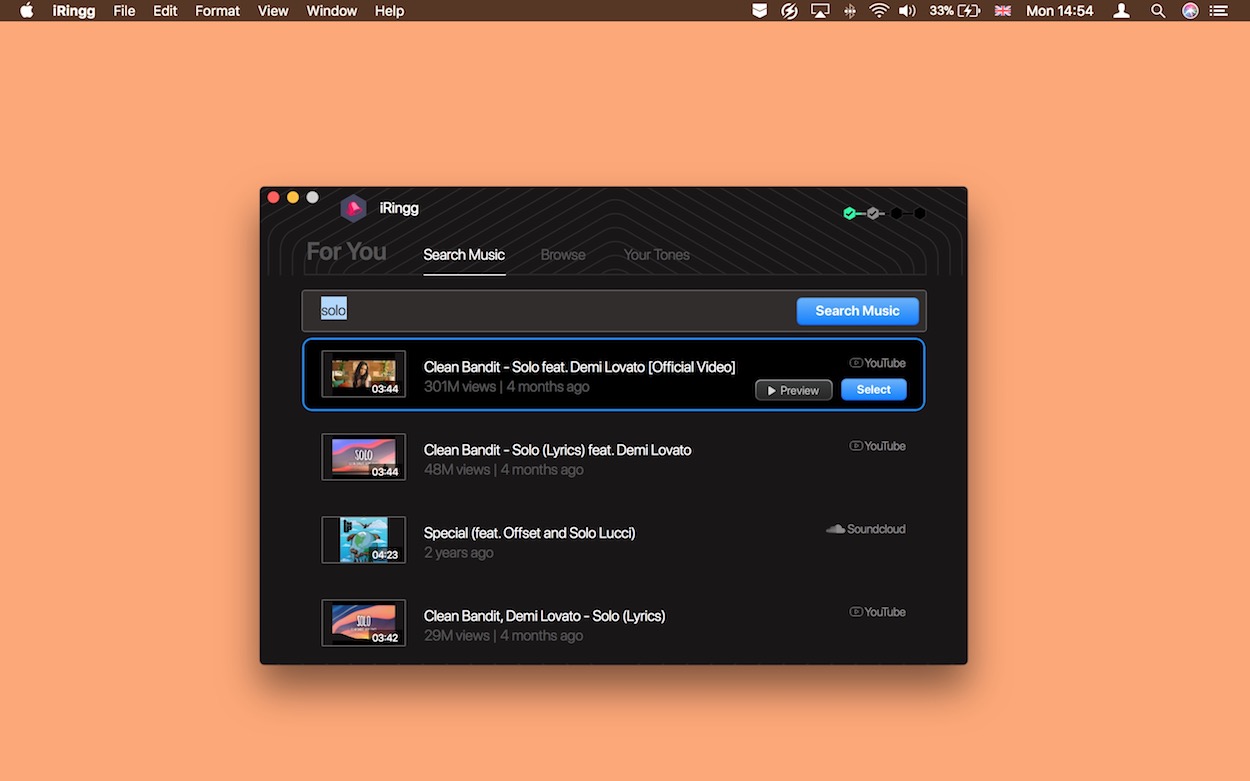The width and height of the screenshot is (1250, 781).
Task: Click the circular slashed status icon in menu bar
Action: [x=789, y=11]
